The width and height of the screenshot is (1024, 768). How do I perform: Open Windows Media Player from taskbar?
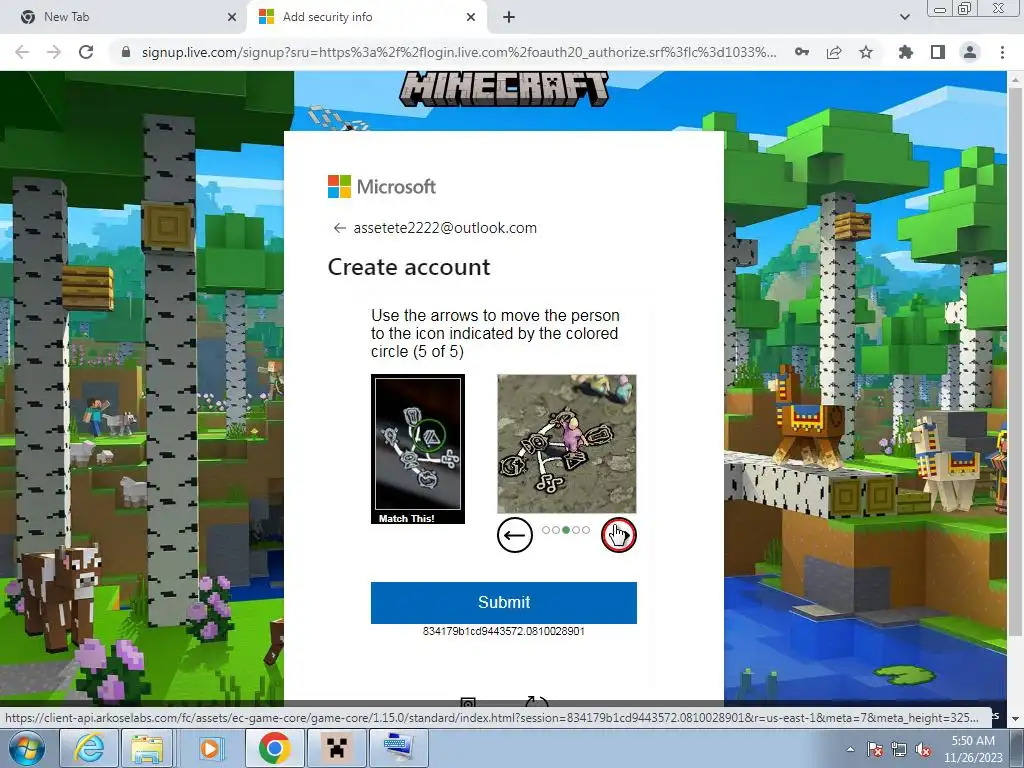click(x=210, y=748)
